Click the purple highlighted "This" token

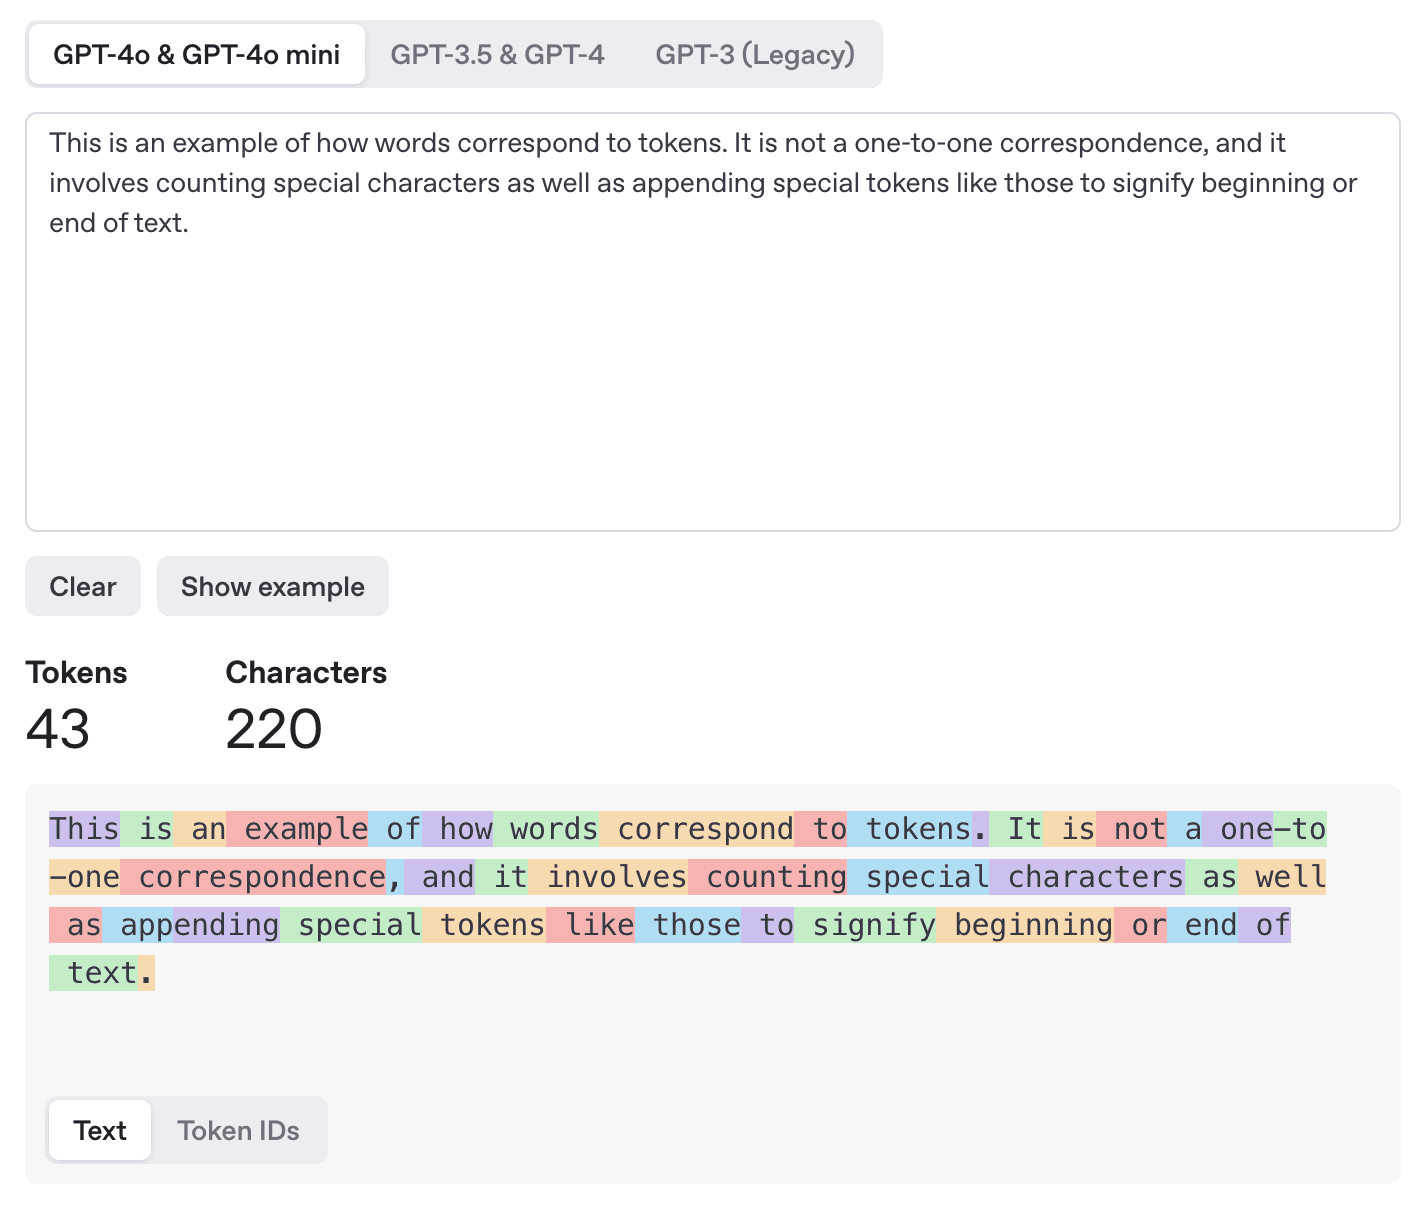coord(84,829)
